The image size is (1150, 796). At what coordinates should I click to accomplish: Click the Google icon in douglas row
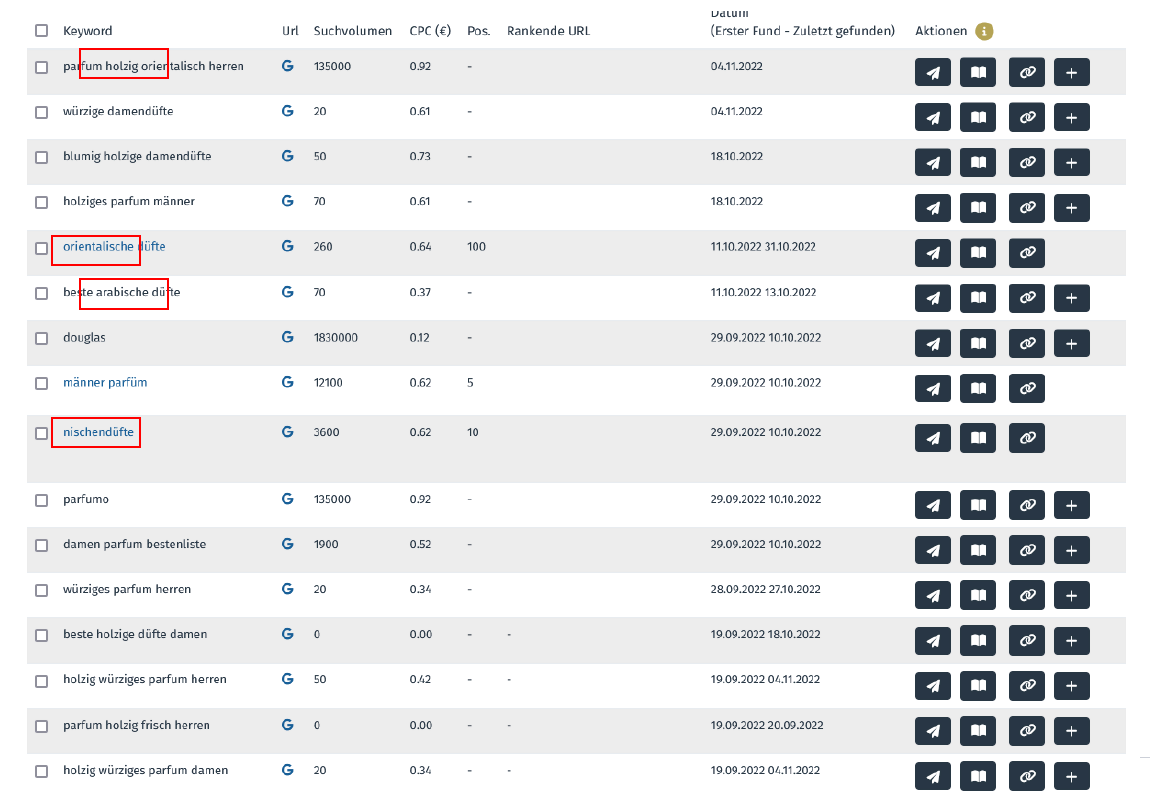[288, 337]
